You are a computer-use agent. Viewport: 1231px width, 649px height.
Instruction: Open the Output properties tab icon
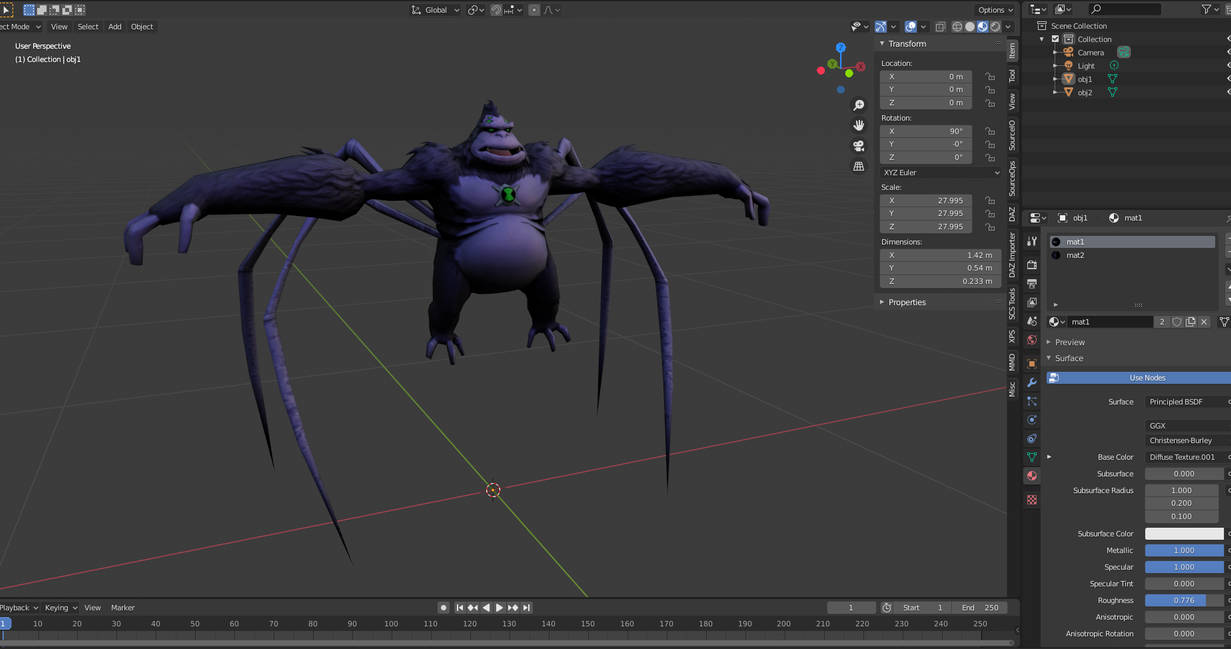click(1032, 284)
